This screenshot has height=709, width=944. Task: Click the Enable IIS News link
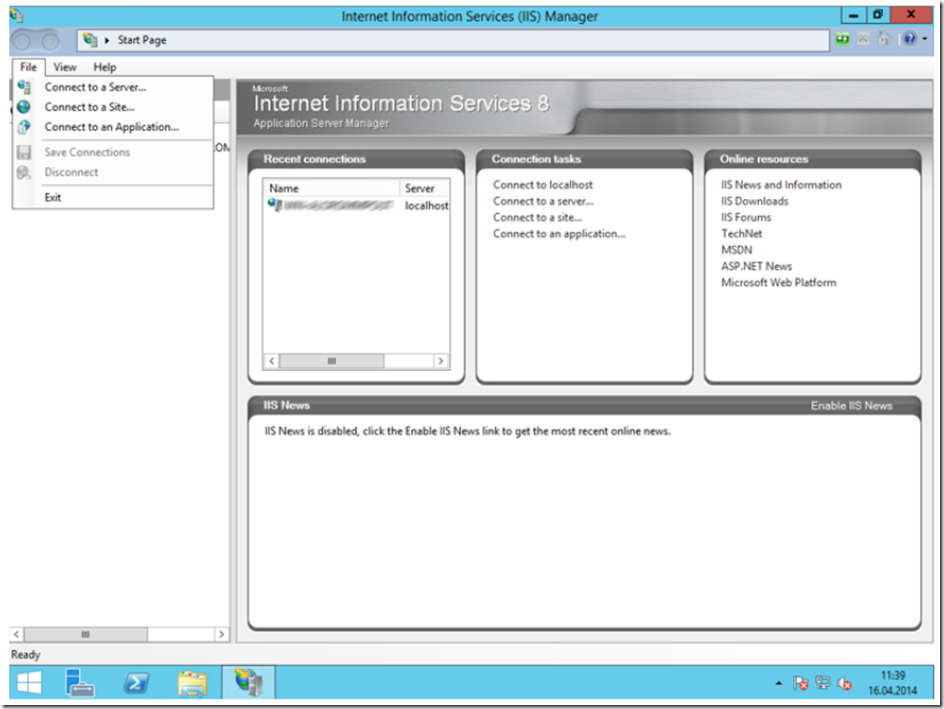[851, 406]
